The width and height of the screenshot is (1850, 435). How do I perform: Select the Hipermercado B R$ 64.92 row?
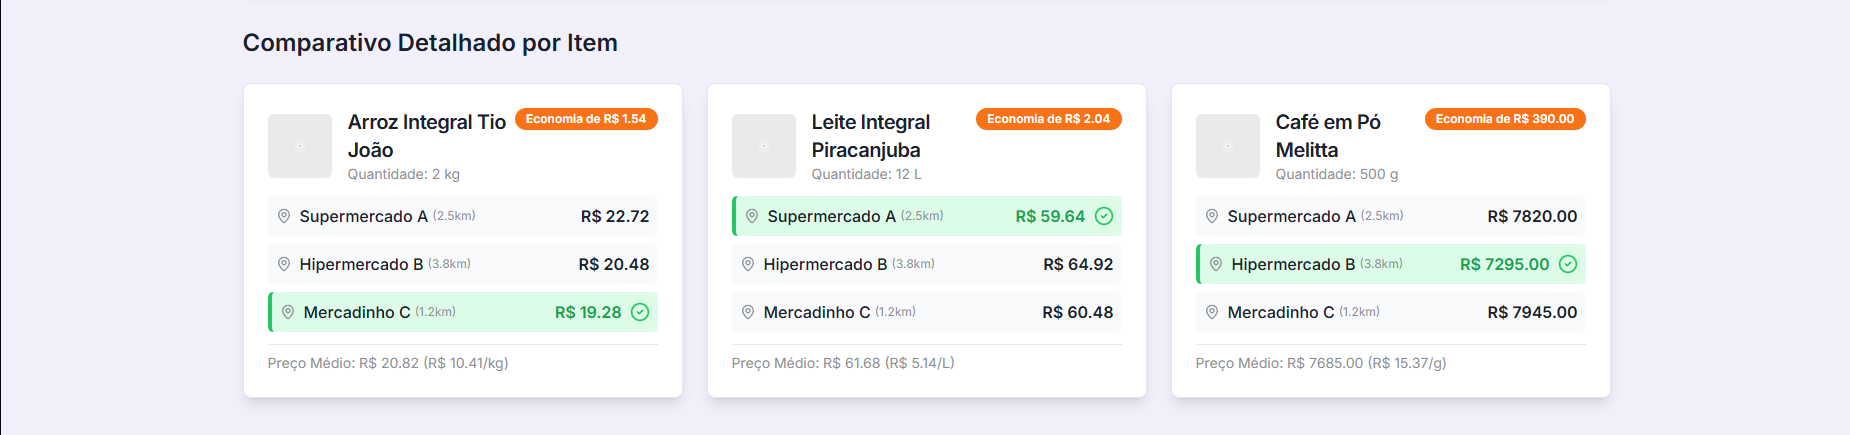[x=927, y=264]
